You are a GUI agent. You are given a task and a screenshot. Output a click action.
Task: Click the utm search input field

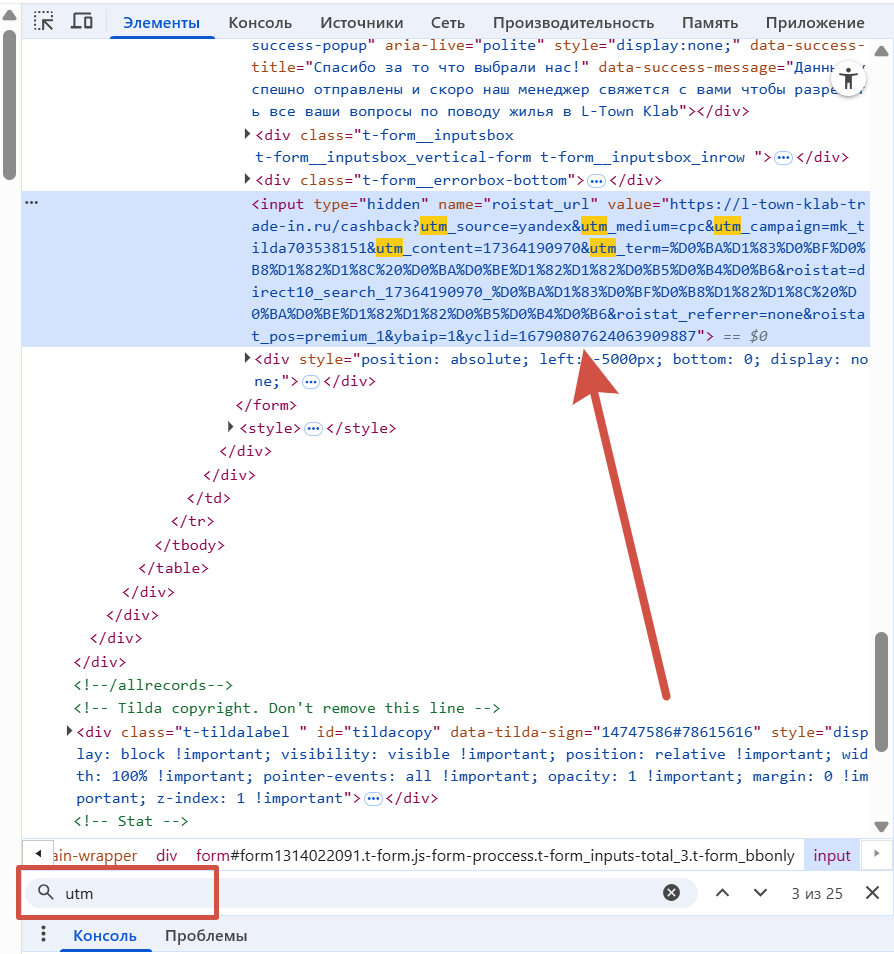tap(350, 893)
